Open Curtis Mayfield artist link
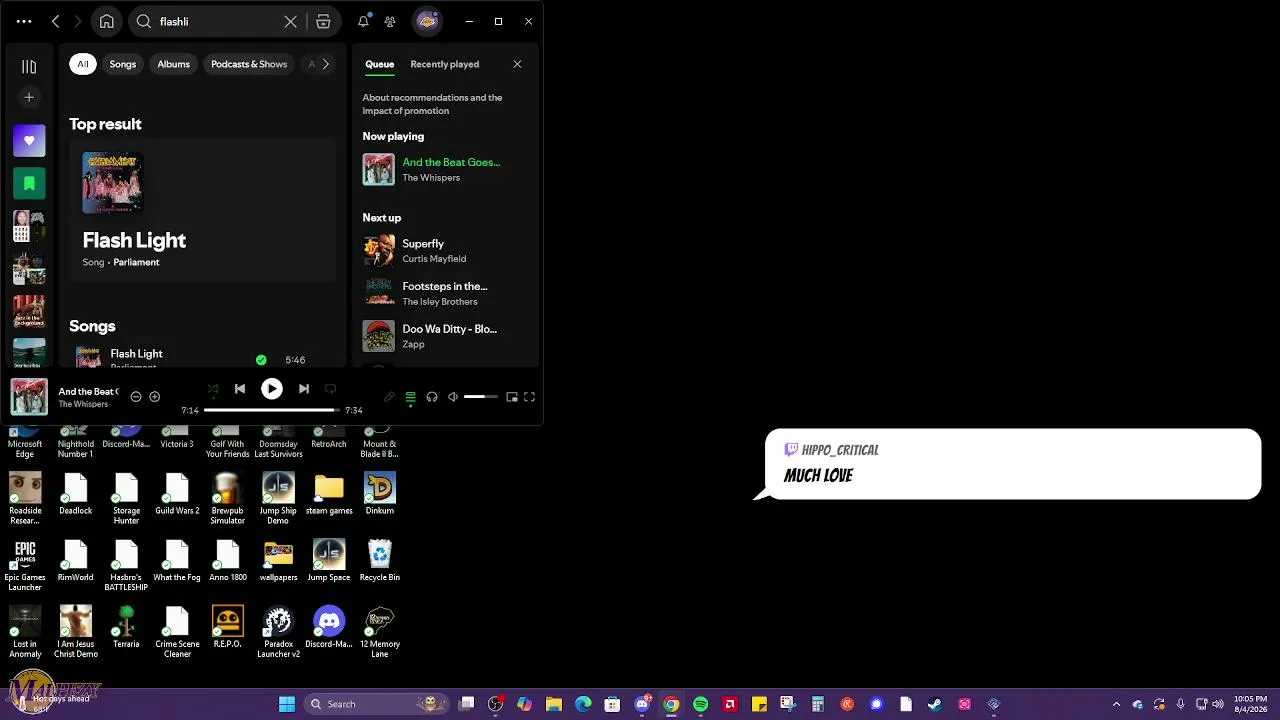Screen dimensions: 1280x720 pyautogui.click(x=434, y=259)
